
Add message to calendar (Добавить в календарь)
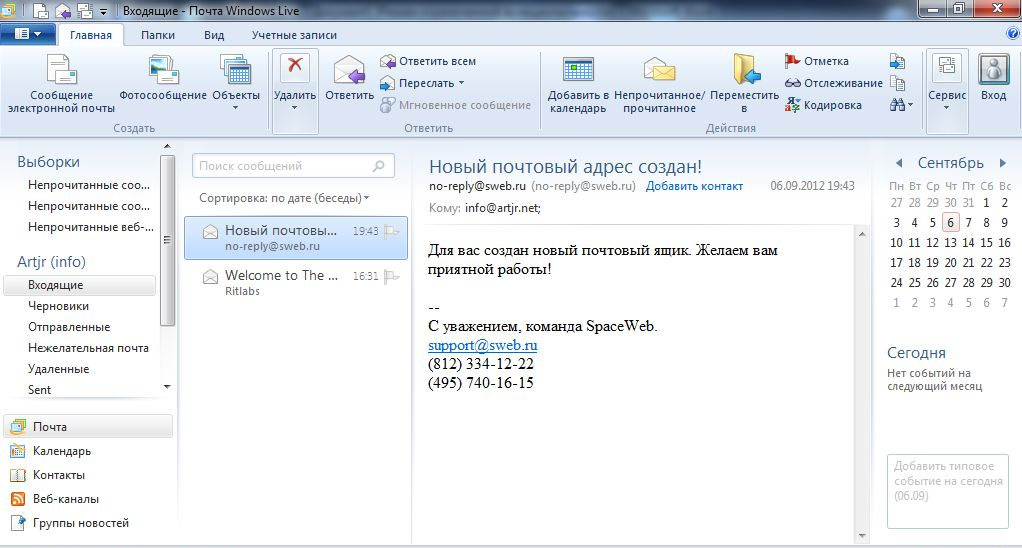click(578, 83)
